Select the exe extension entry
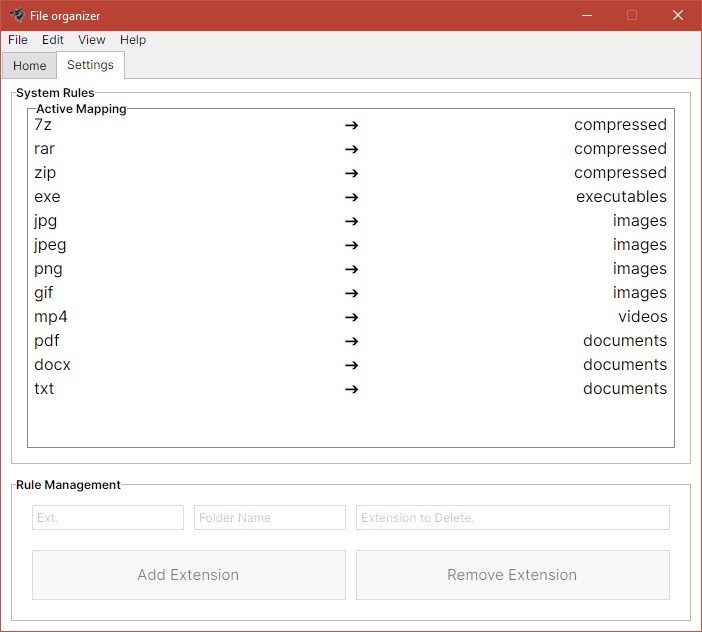This screenshot has width=702, height=632. tap(47, 197)
